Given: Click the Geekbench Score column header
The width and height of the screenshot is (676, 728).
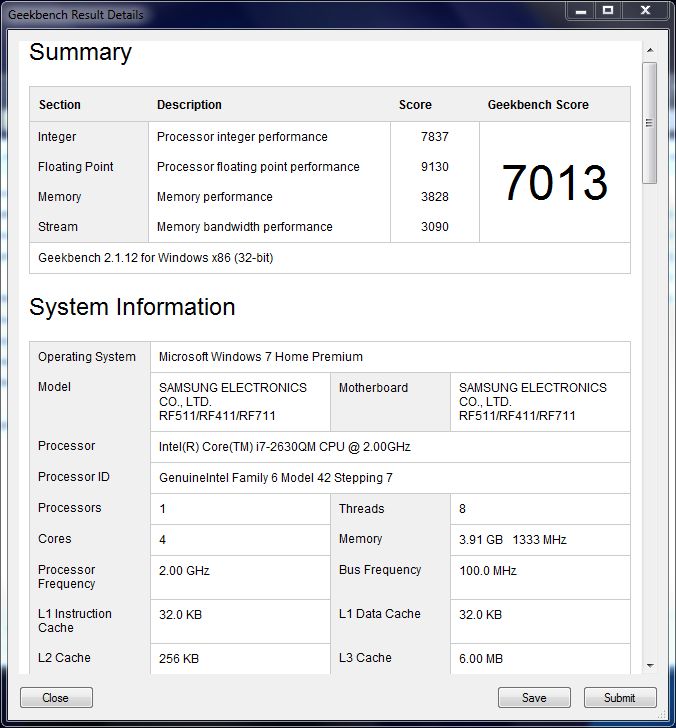Looking at the screenshot, I should 538,105.
